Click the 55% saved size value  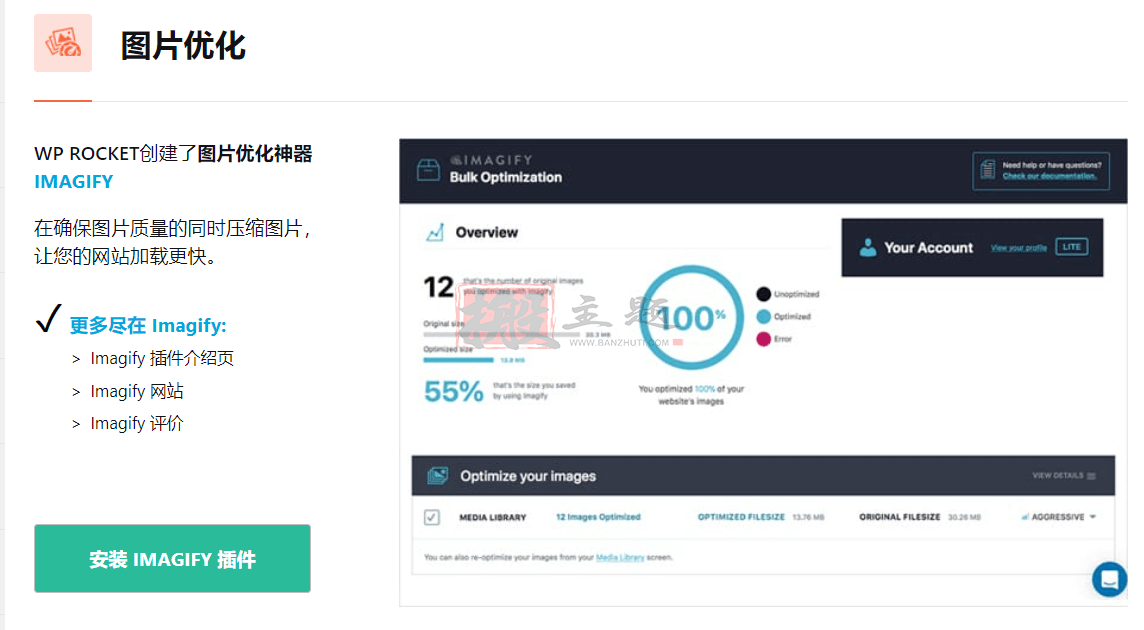click(x=453, y=392)
